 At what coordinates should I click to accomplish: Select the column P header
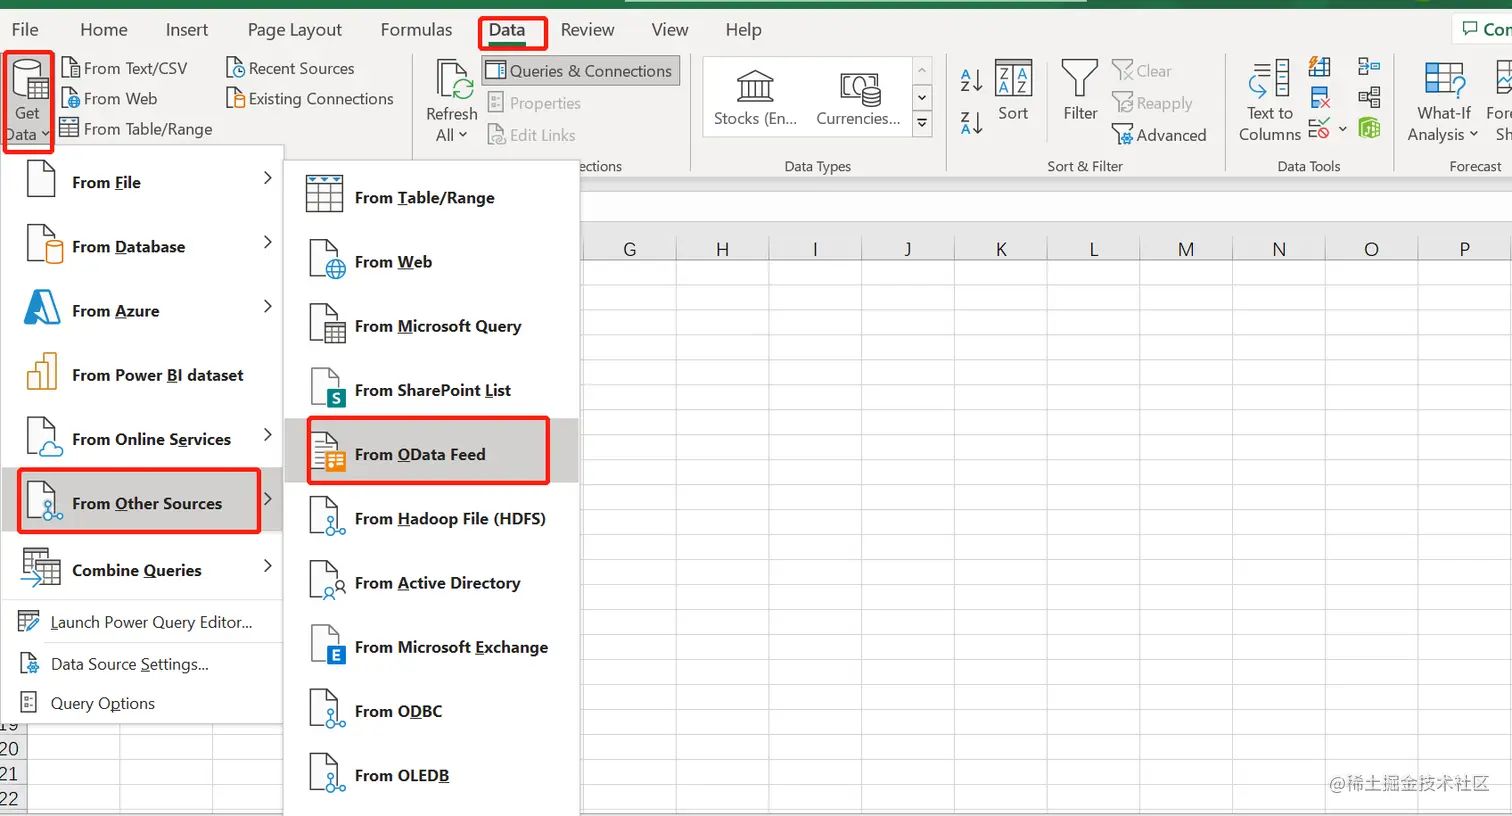point(1464,249)
